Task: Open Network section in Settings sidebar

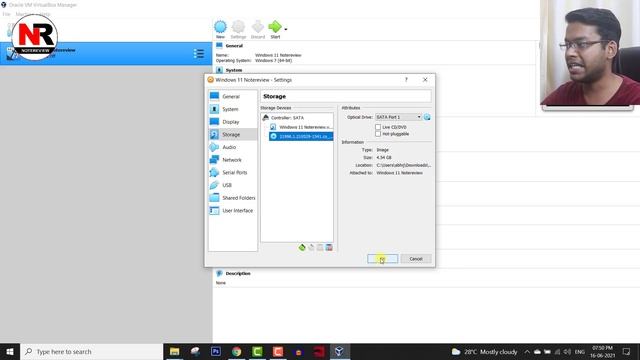Action: tap(233, 160)
